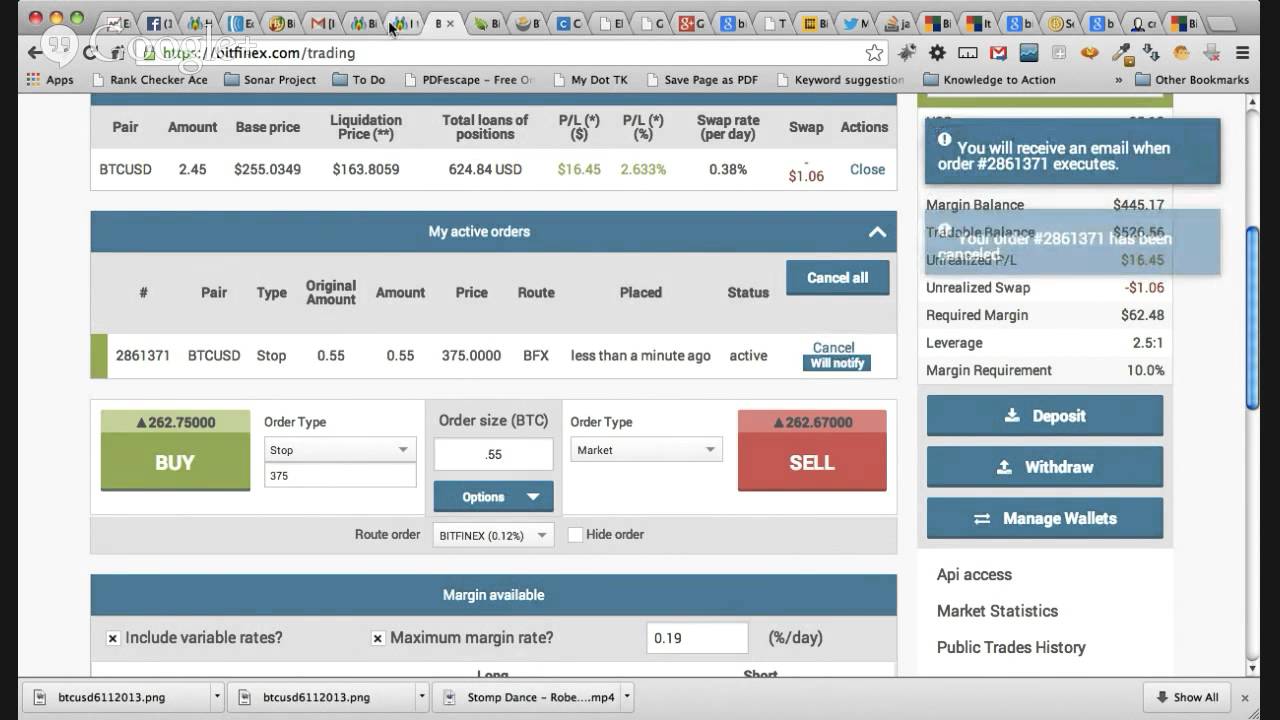Viewport: 1280px width, 720px height.
Task: Open sell-side Order Type dropdown showing Market
Action: 646,450
